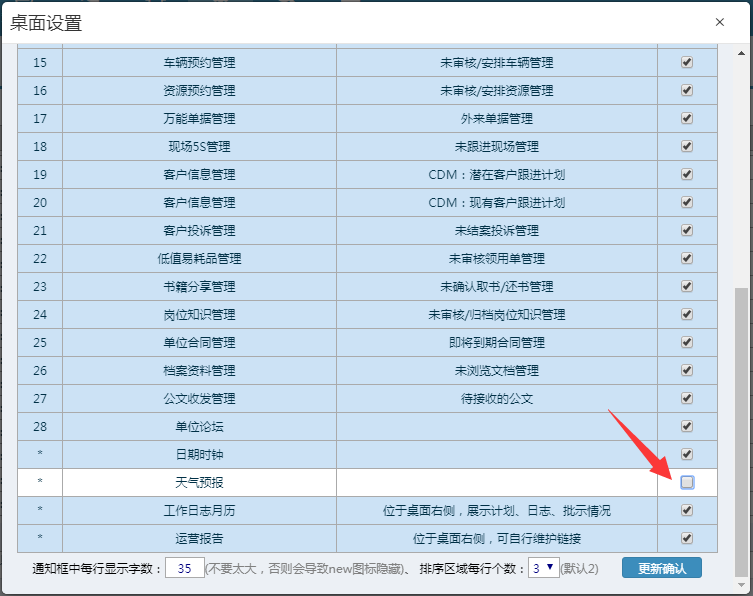This screenshot has height=596, width=753.
Task: Toggle the 资源预约管理 checkbox
Action: click(687, 90)
